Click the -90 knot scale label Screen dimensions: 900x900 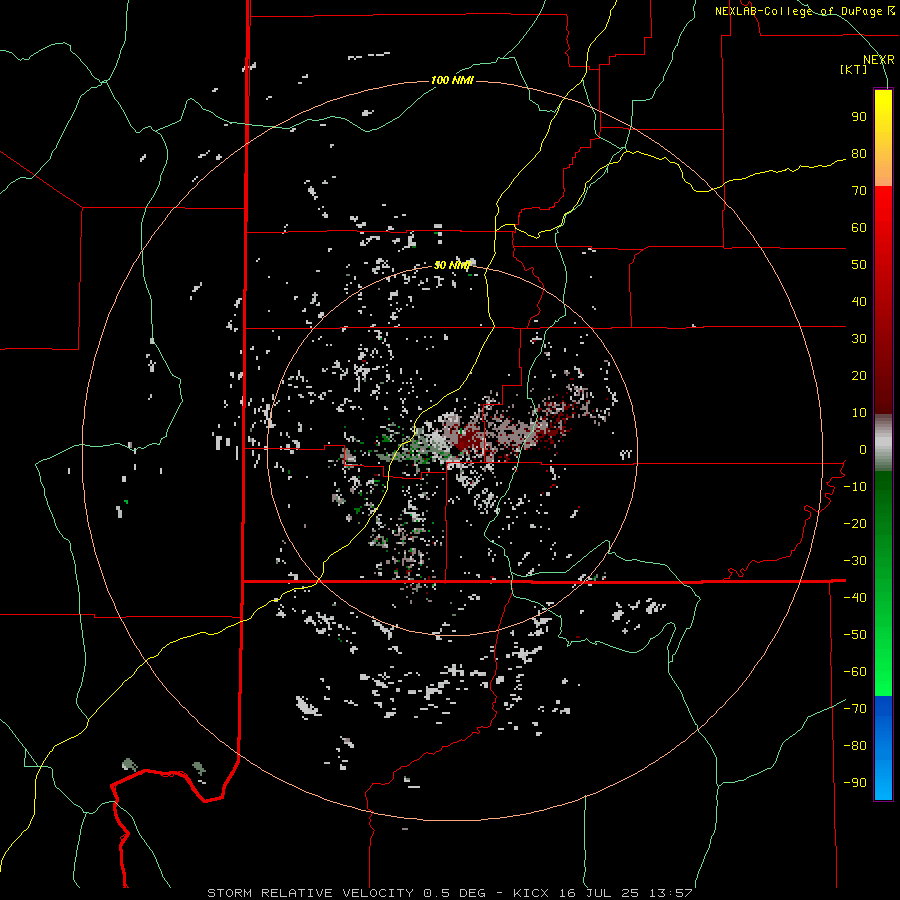855,783
